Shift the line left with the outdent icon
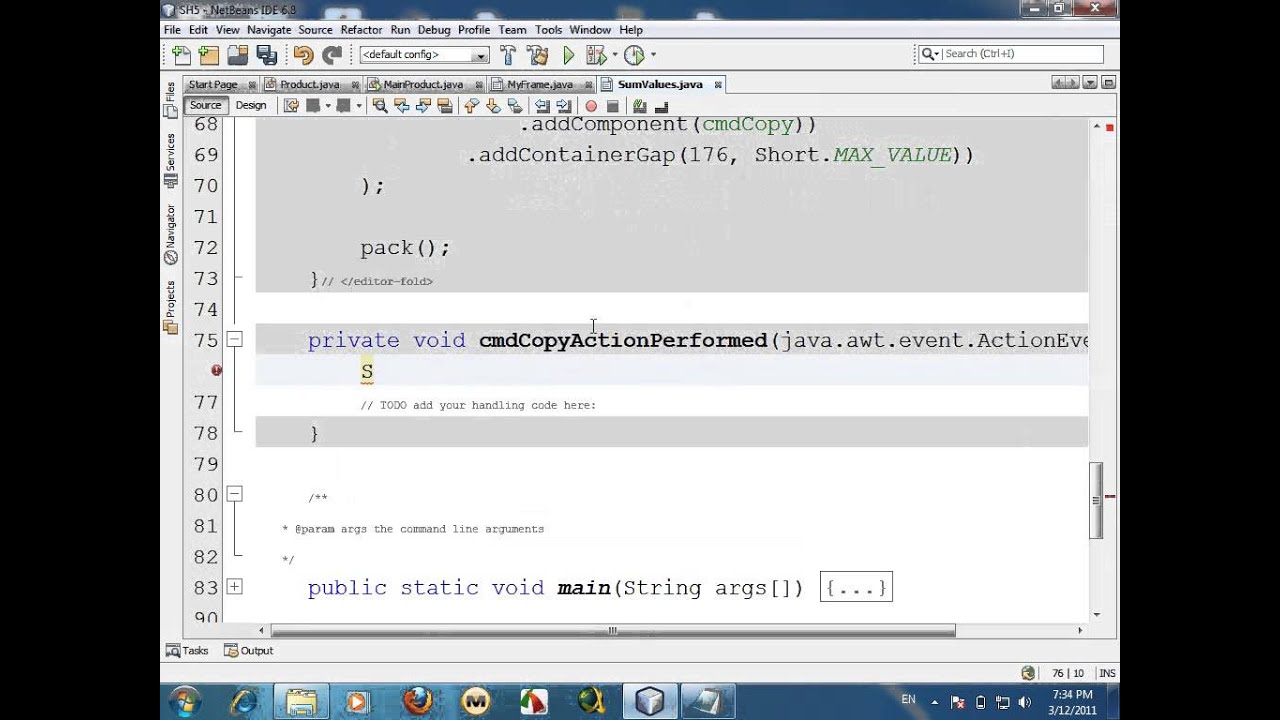Image resolution: width=1280 pixels, height=720 pixels. [x=542, y=106]
